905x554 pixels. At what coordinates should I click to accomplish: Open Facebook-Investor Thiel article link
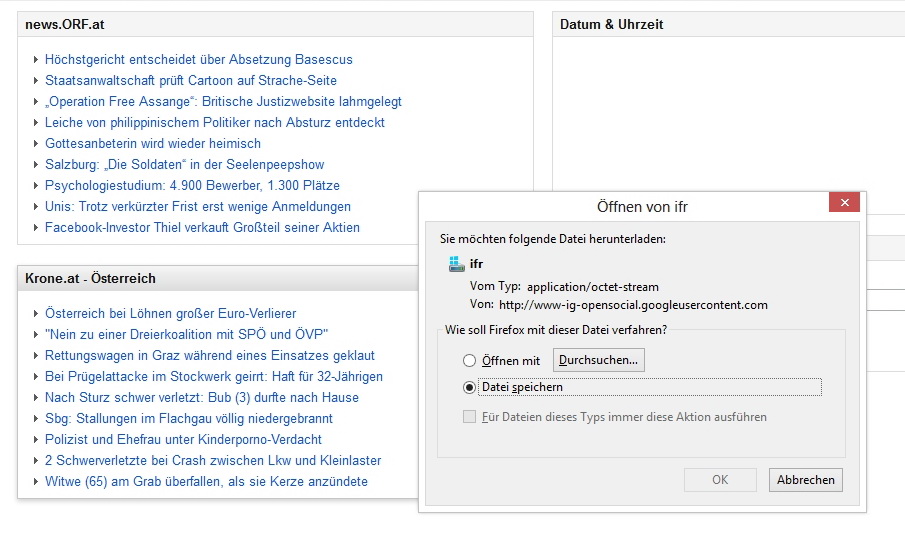[x=202, y=228]
